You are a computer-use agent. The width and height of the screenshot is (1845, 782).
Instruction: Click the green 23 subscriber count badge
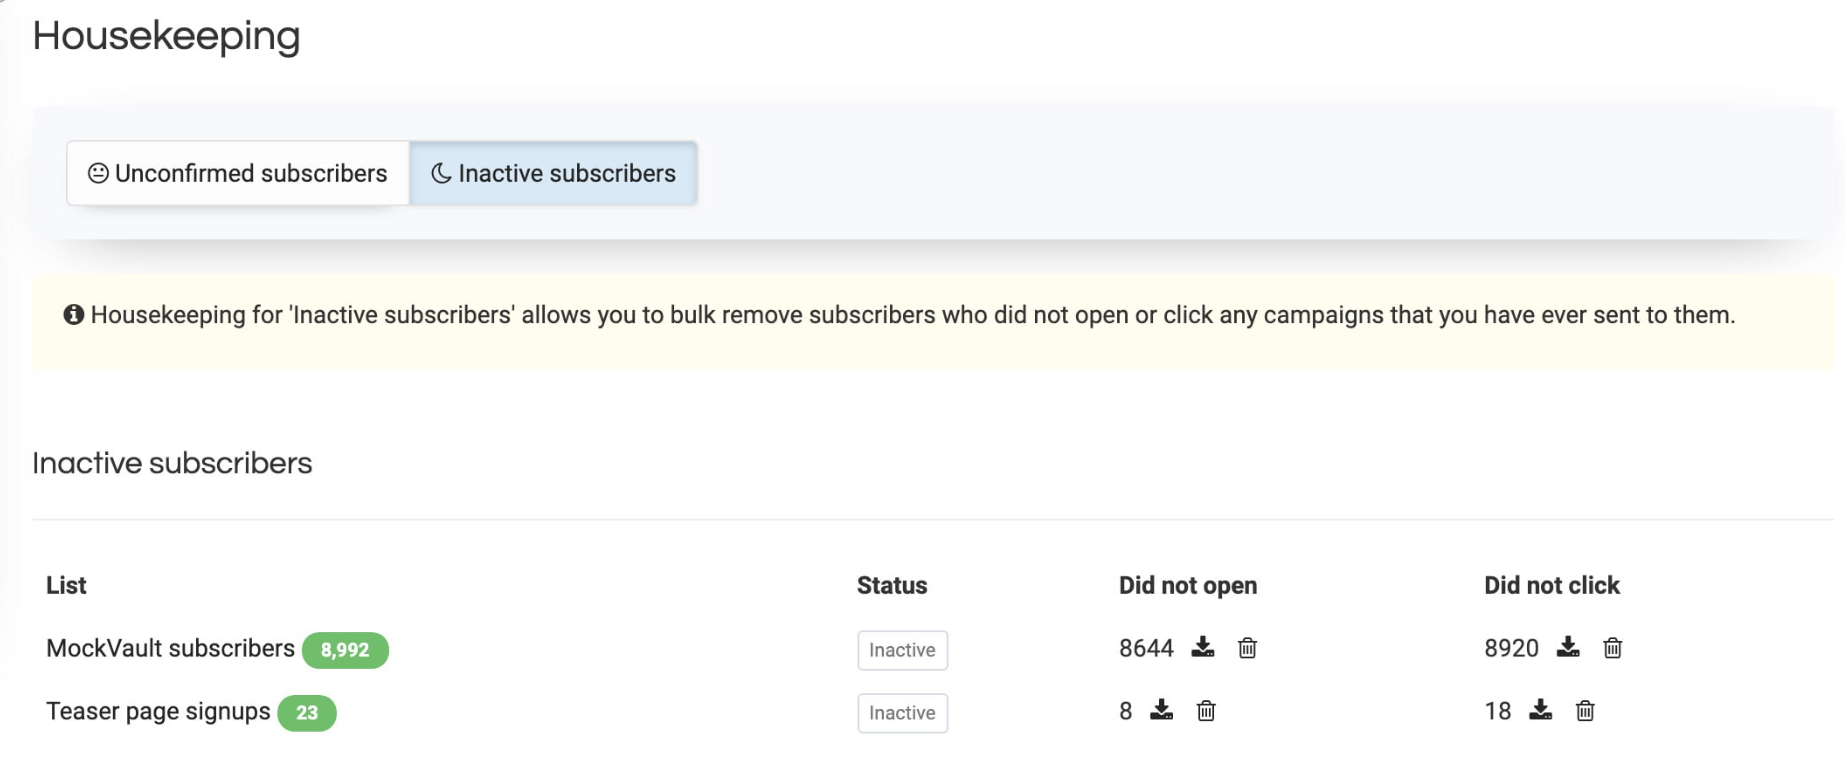(x=307, y=713)
